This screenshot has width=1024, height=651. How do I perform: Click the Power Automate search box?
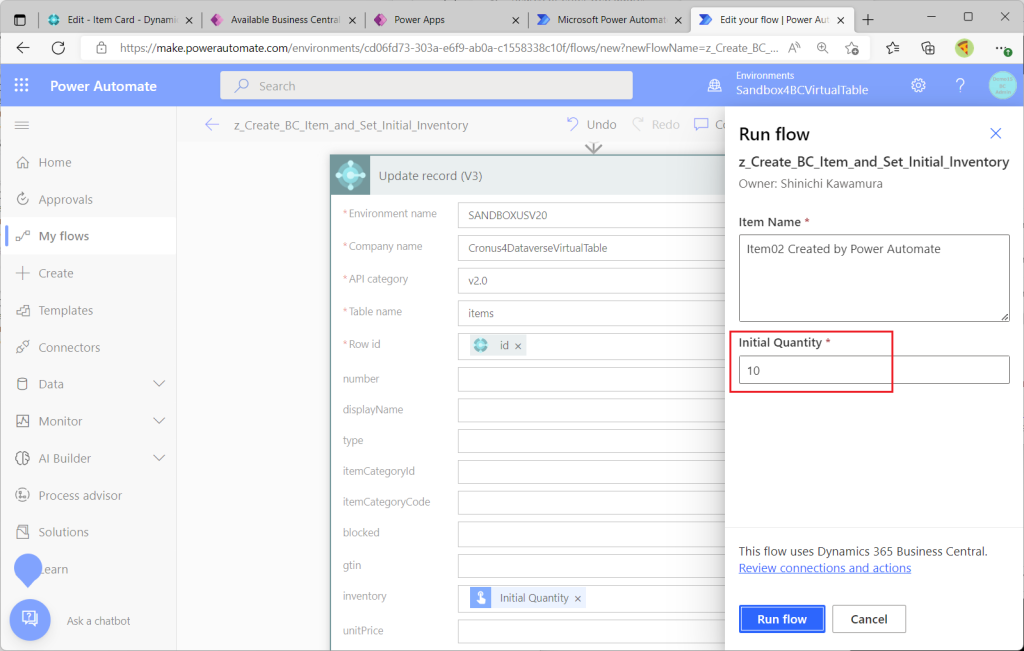426,86
